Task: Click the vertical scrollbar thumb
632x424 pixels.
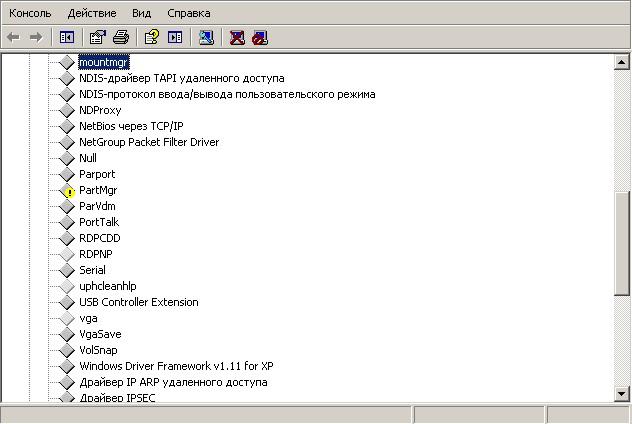Action: pos(622,245)
